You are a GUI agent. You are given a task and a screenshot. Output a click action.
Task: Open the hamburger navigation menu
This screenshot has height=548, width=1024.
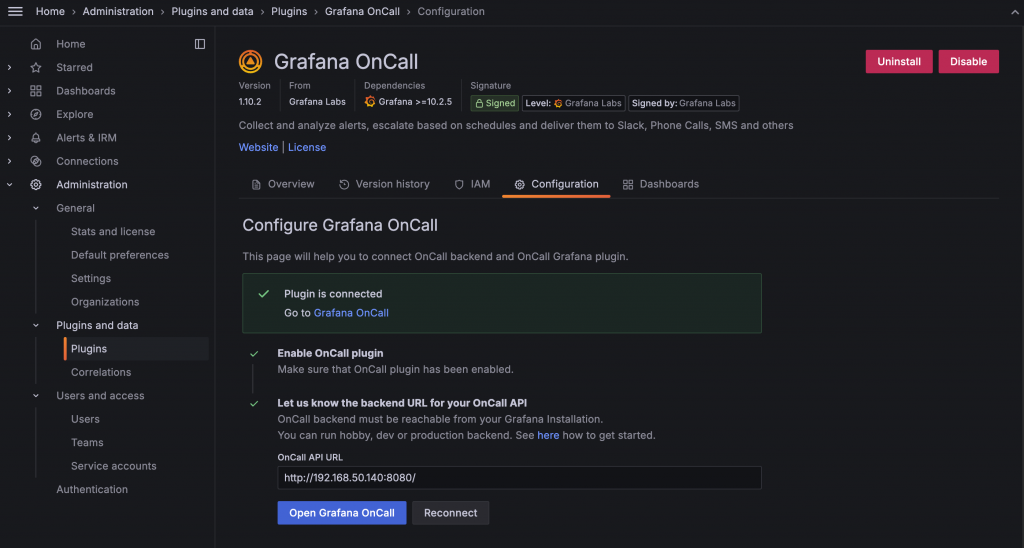coord(15,12)
